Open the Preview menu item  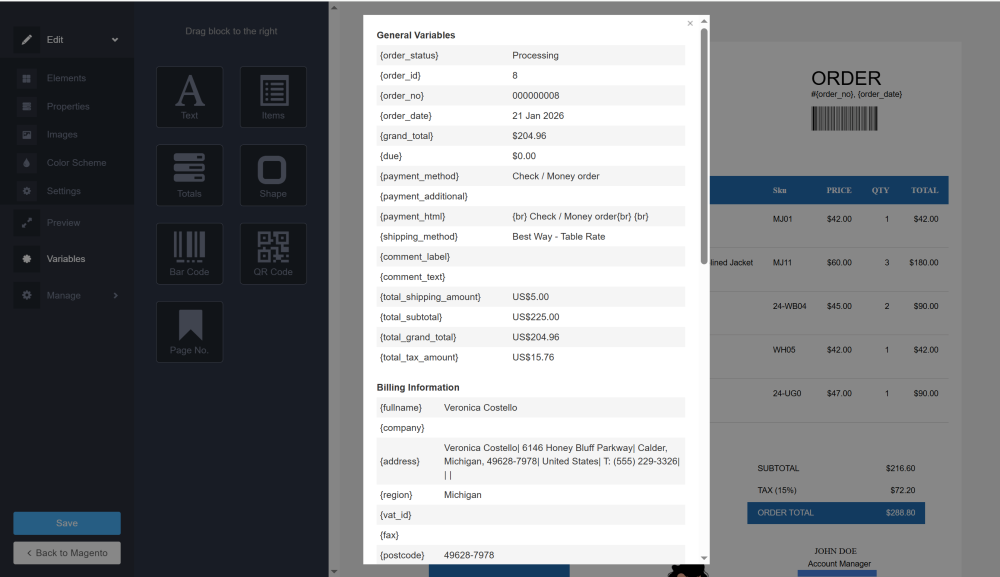pos(63,223)
